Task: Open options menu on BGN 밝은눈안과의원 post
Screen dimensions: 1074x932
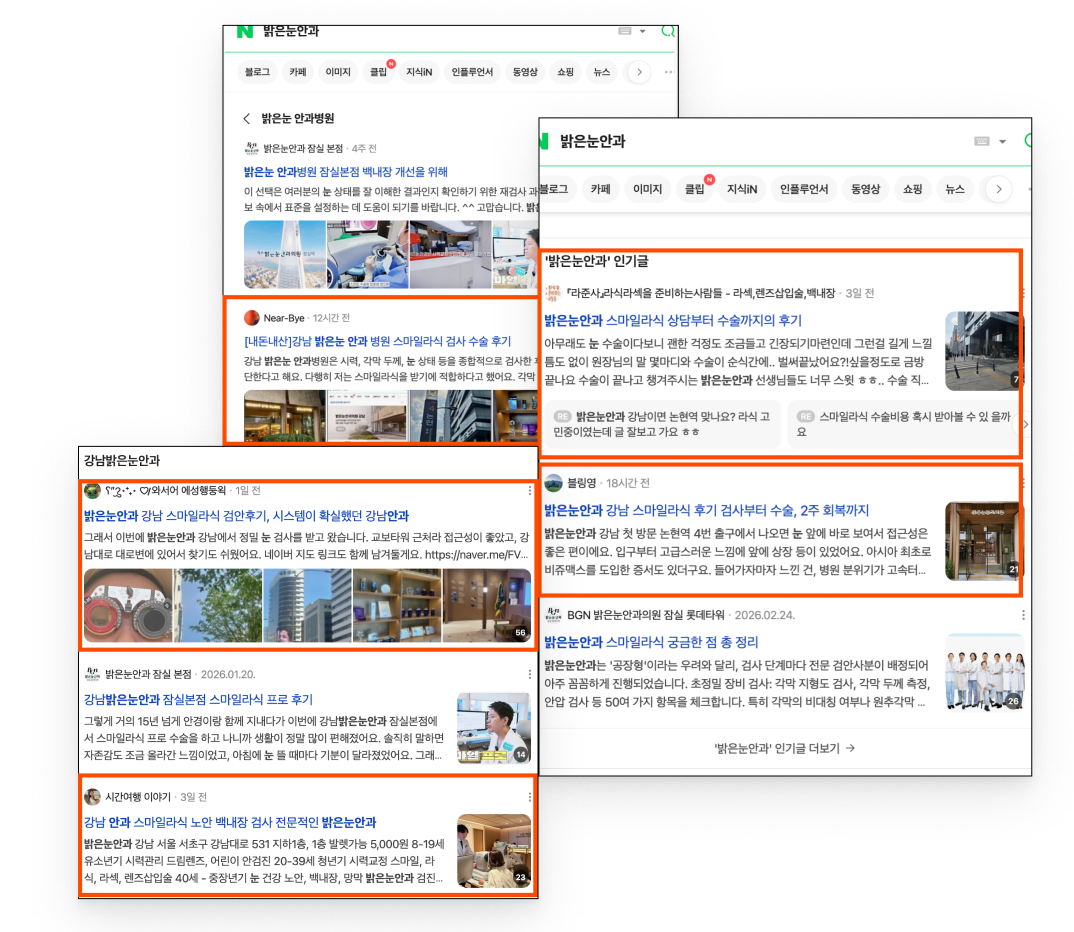Action: (x=1024, y=615)
